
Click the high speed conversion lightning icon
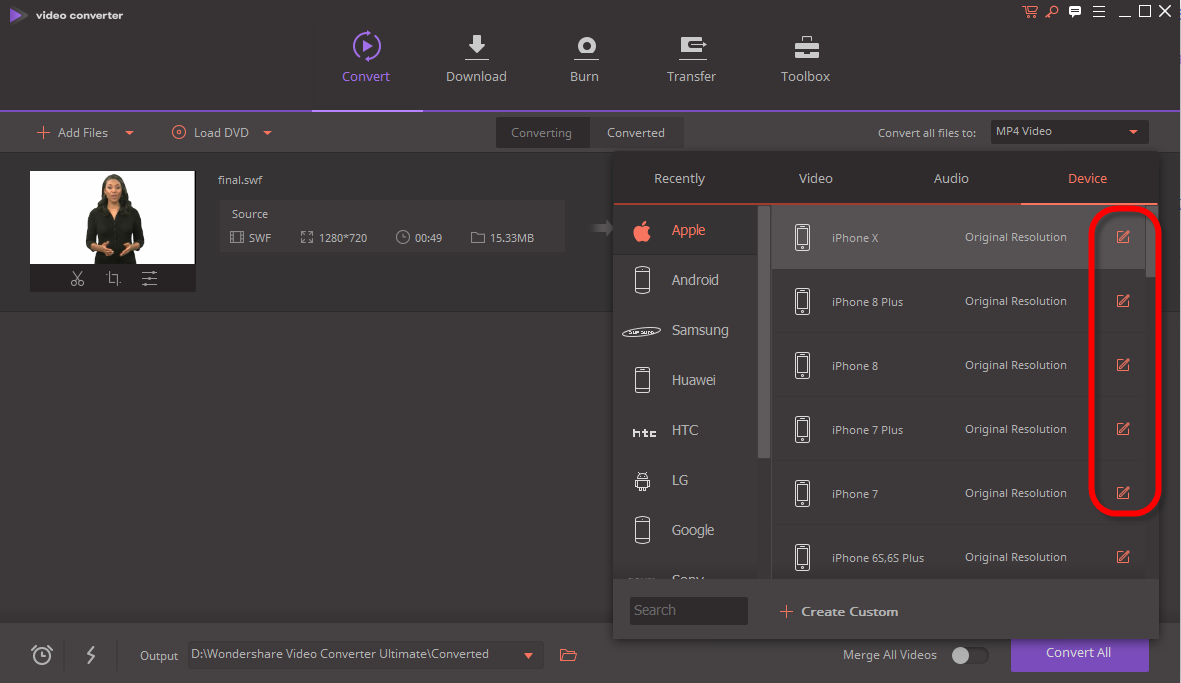[91, 654]
